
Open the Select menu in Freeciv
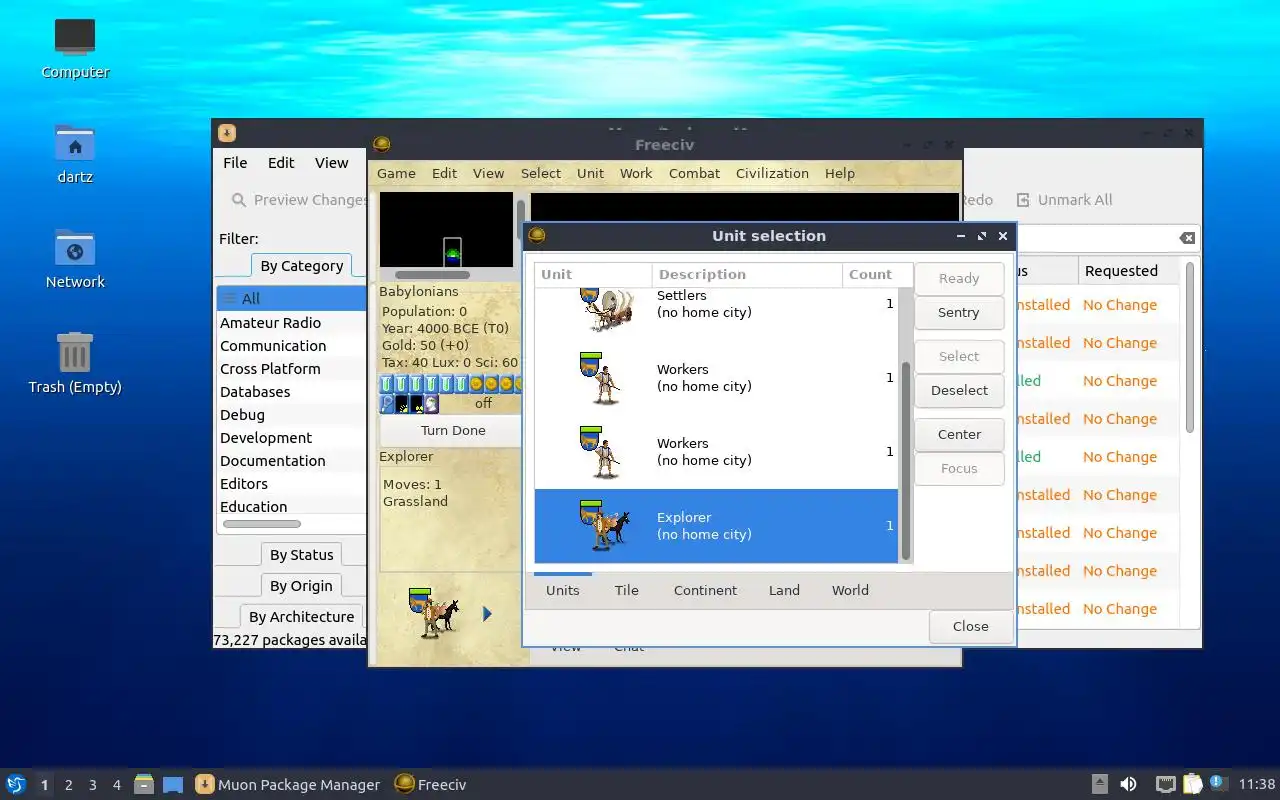pyautogui.click(x=541, y=173)
